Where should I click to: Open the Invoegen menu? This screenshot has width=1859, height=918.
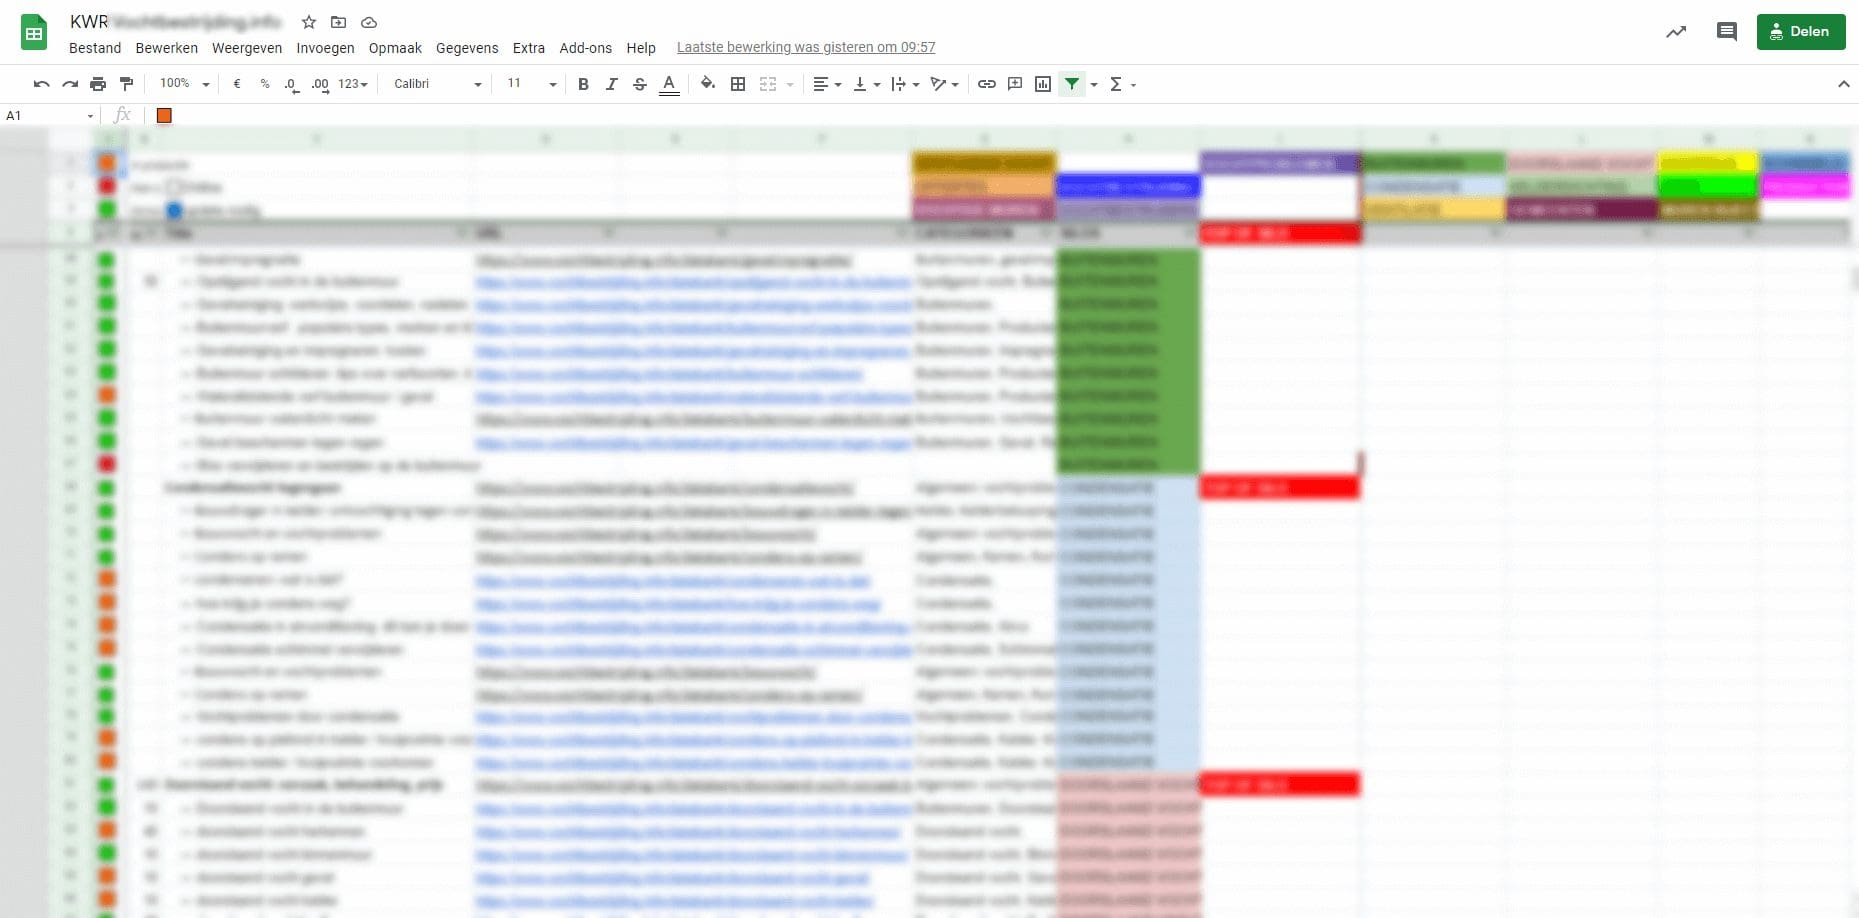[x=325, y=48]
